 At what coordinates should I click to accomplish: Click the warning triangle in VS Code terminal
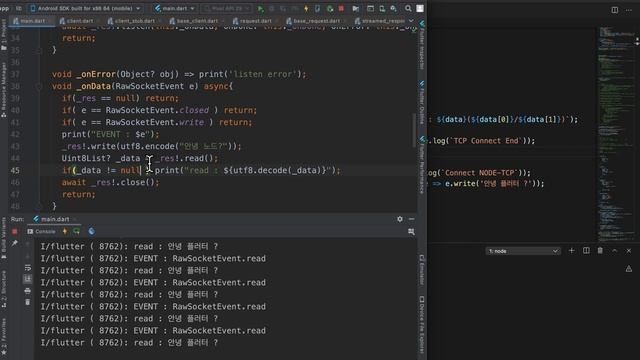(629, 269)
